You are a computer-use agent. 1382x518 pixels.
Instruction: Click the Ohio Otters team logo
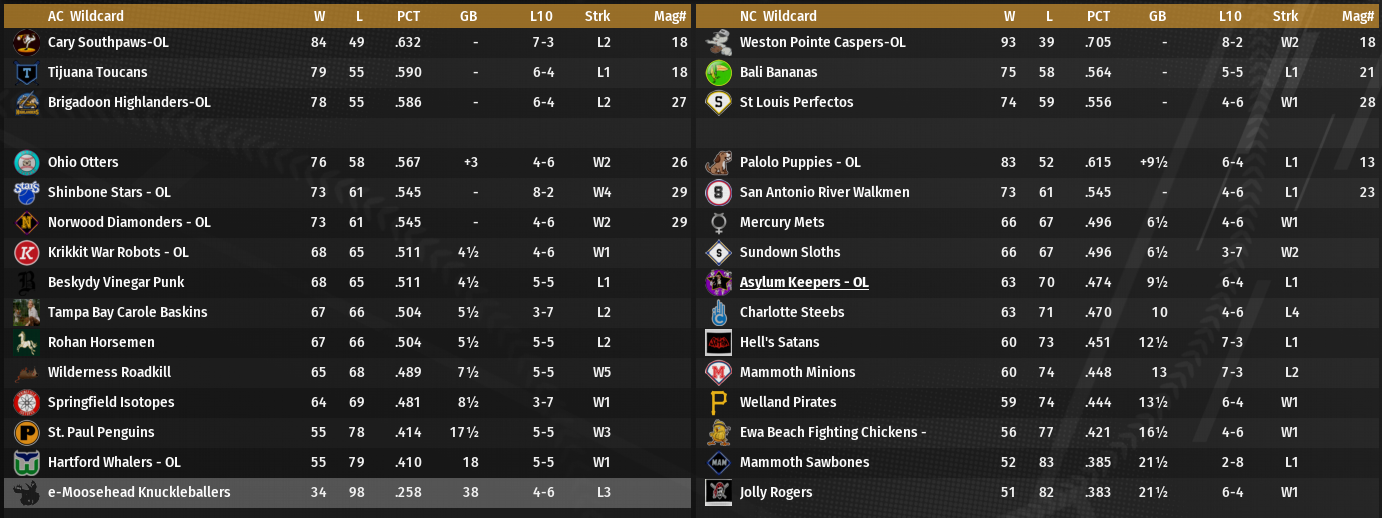click(27, 162)
